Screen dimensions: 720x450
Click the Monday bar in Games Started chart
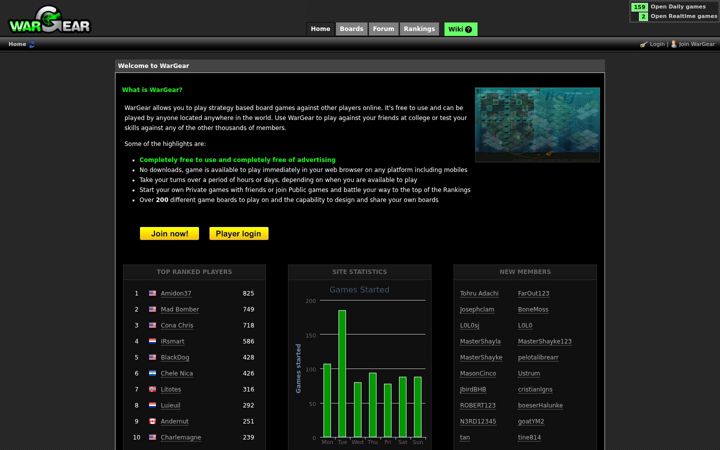(327, 400)
